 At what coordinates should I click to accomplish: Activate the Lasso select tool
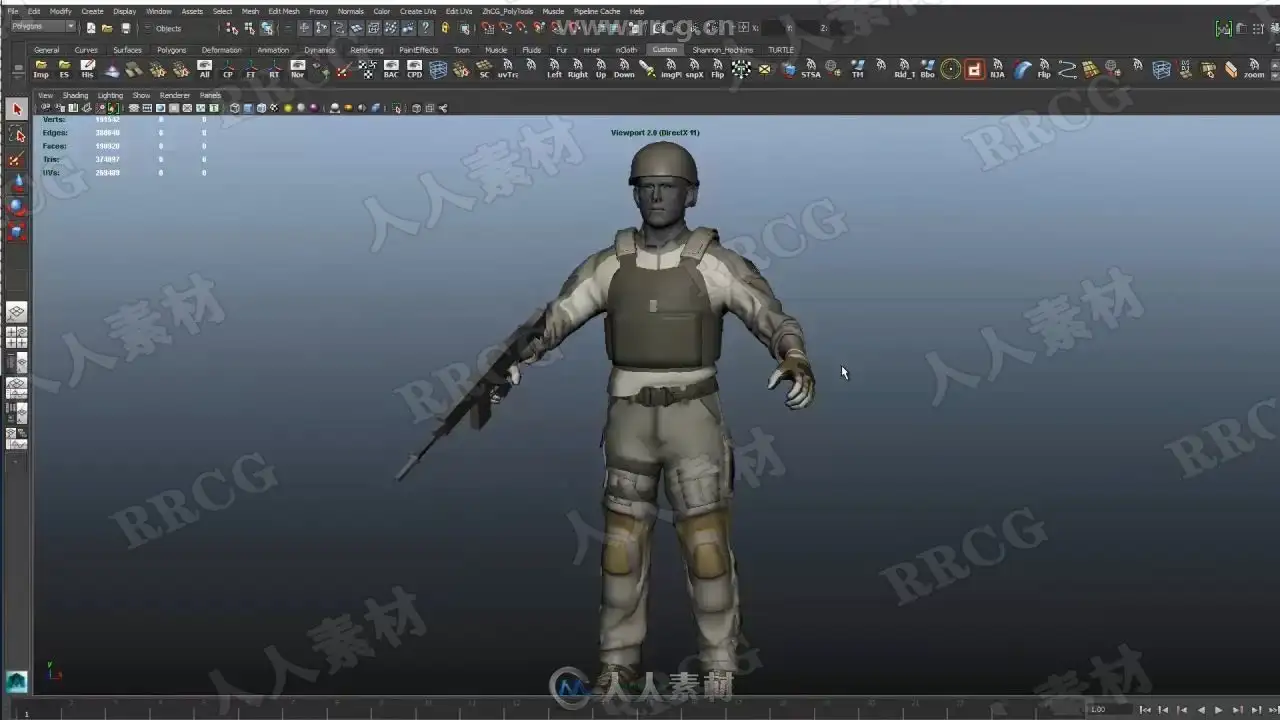point(16,134)
